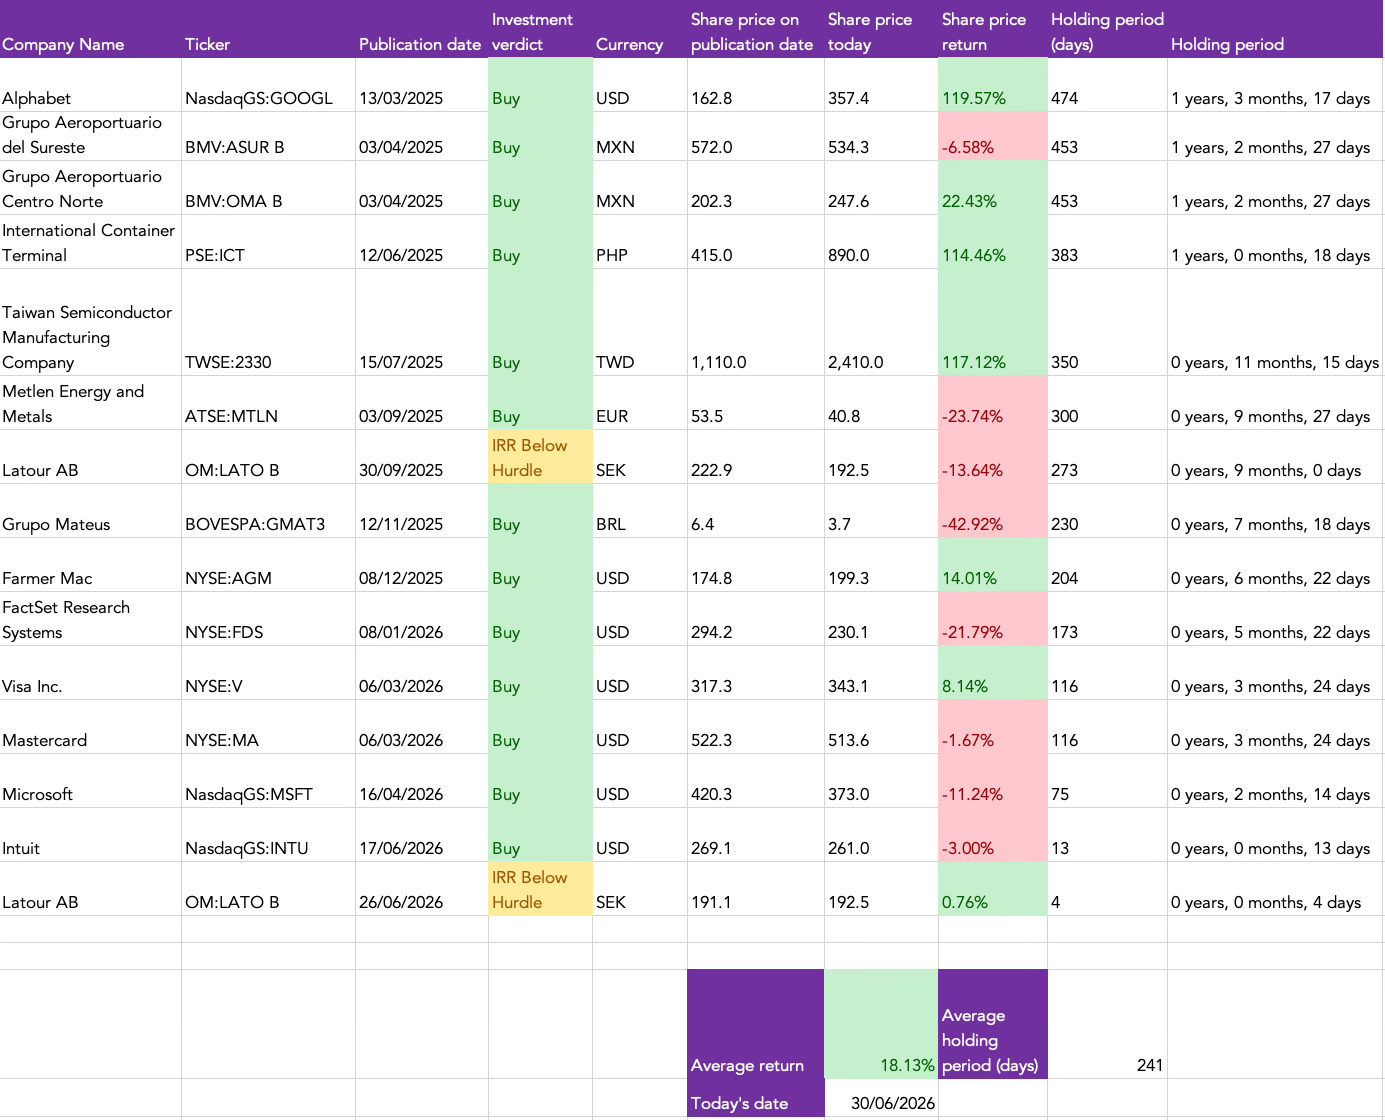1385x1120 pixels.
Task: Click the 30/09/2025 publication date cell
Action: (422, 457)
